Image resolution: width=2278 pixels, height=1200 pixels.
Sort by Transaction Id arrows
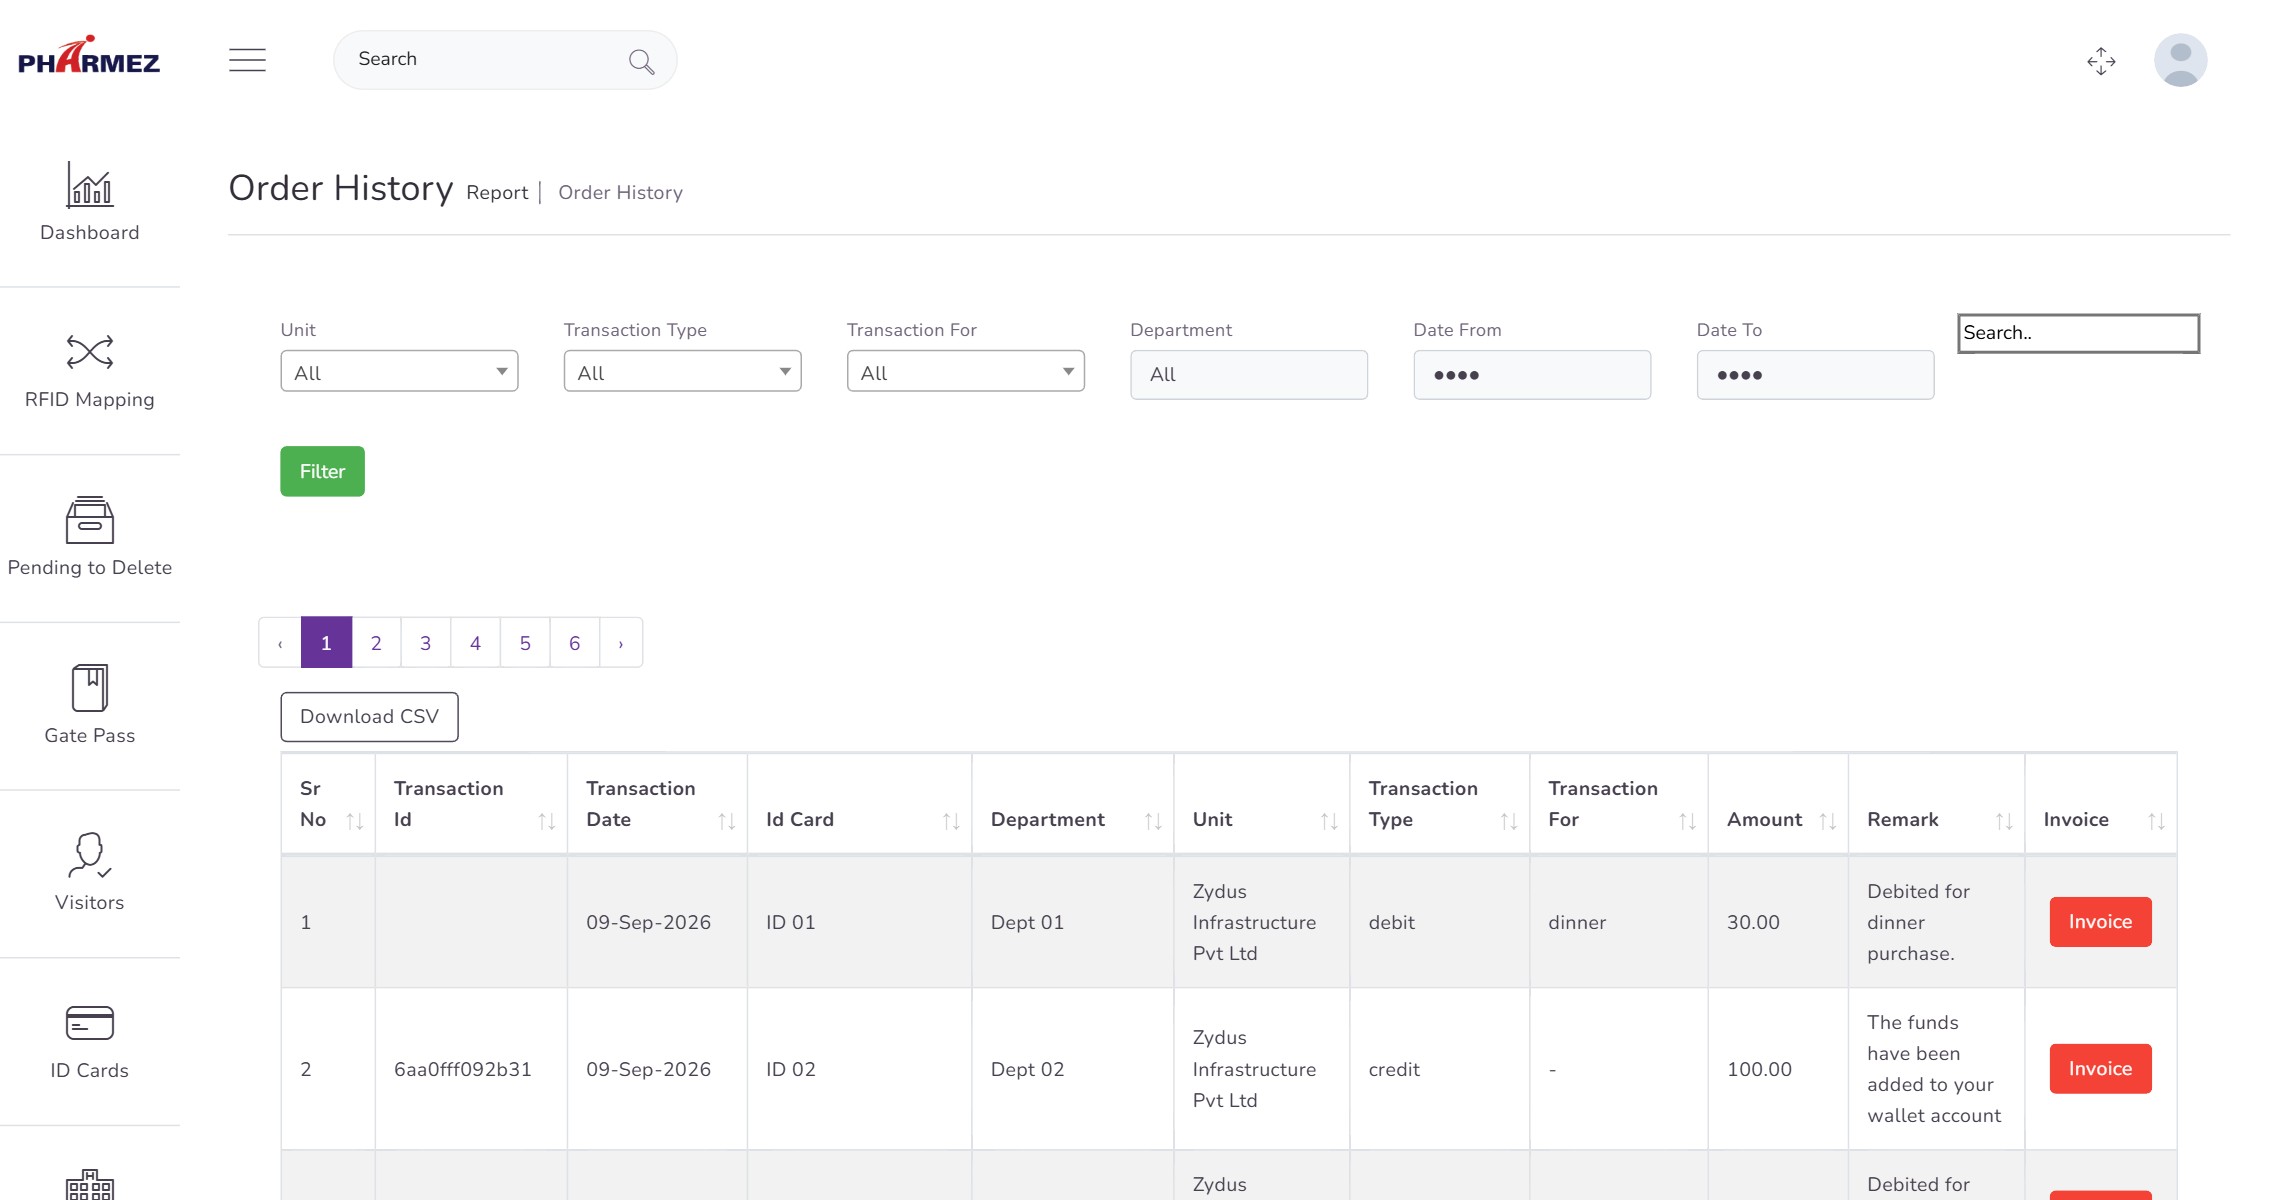click(x=546, y=821)
